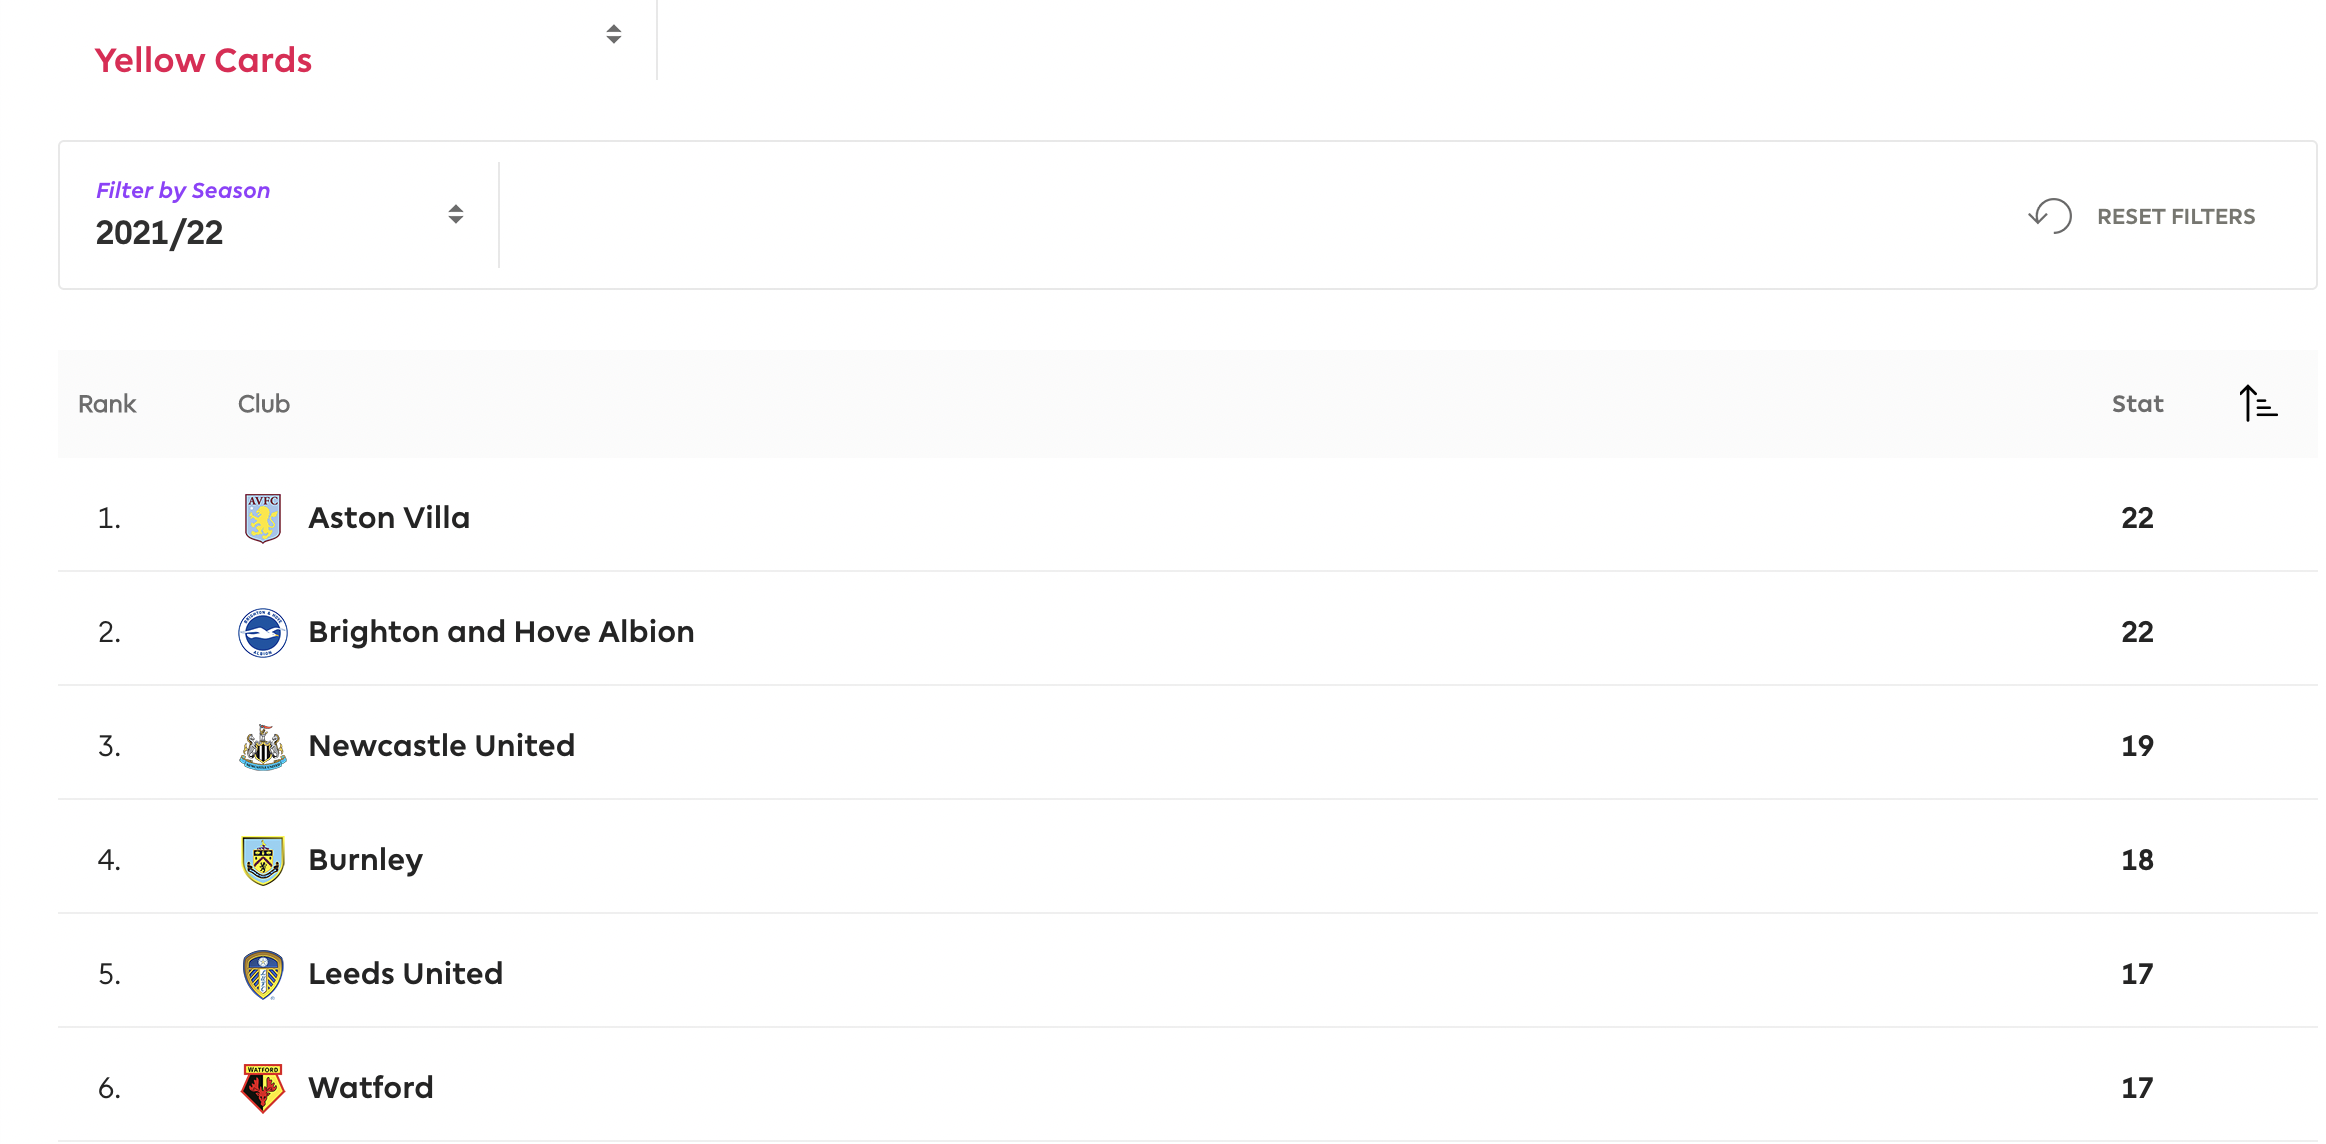Open the Brighton and Hove Albion link

click(x=501, y=632)
